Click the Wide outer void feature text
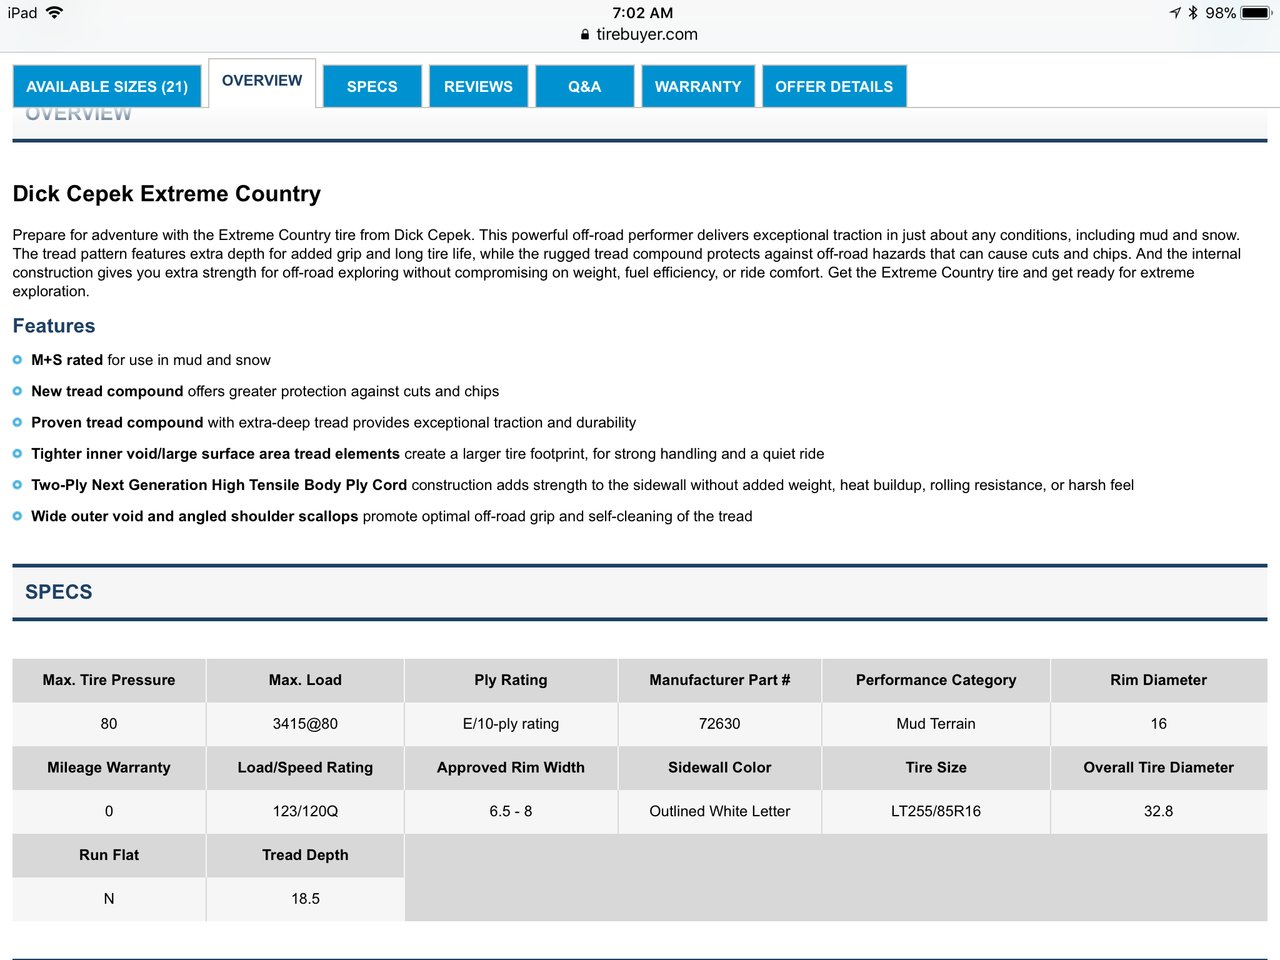 pos(392,516)
